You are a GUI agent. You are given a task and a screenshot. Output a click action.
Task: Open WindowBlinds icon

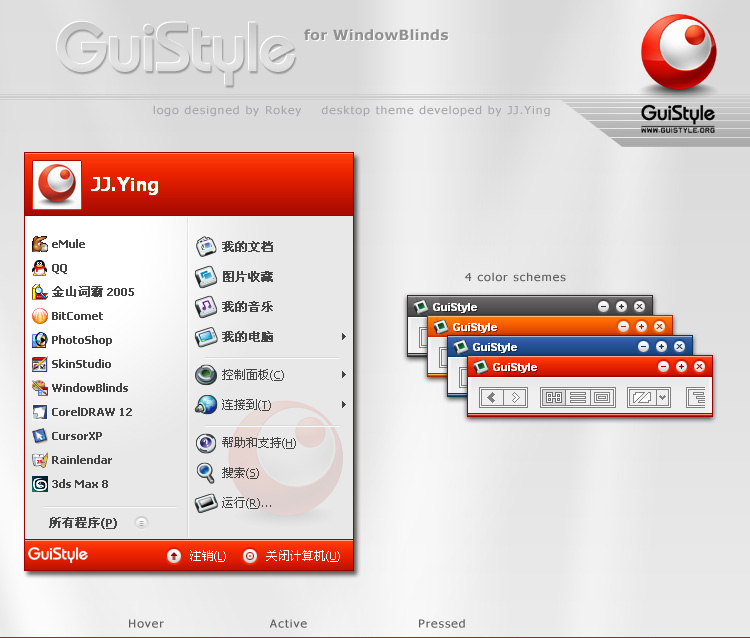pyautogui.click(x=40, y=388)
